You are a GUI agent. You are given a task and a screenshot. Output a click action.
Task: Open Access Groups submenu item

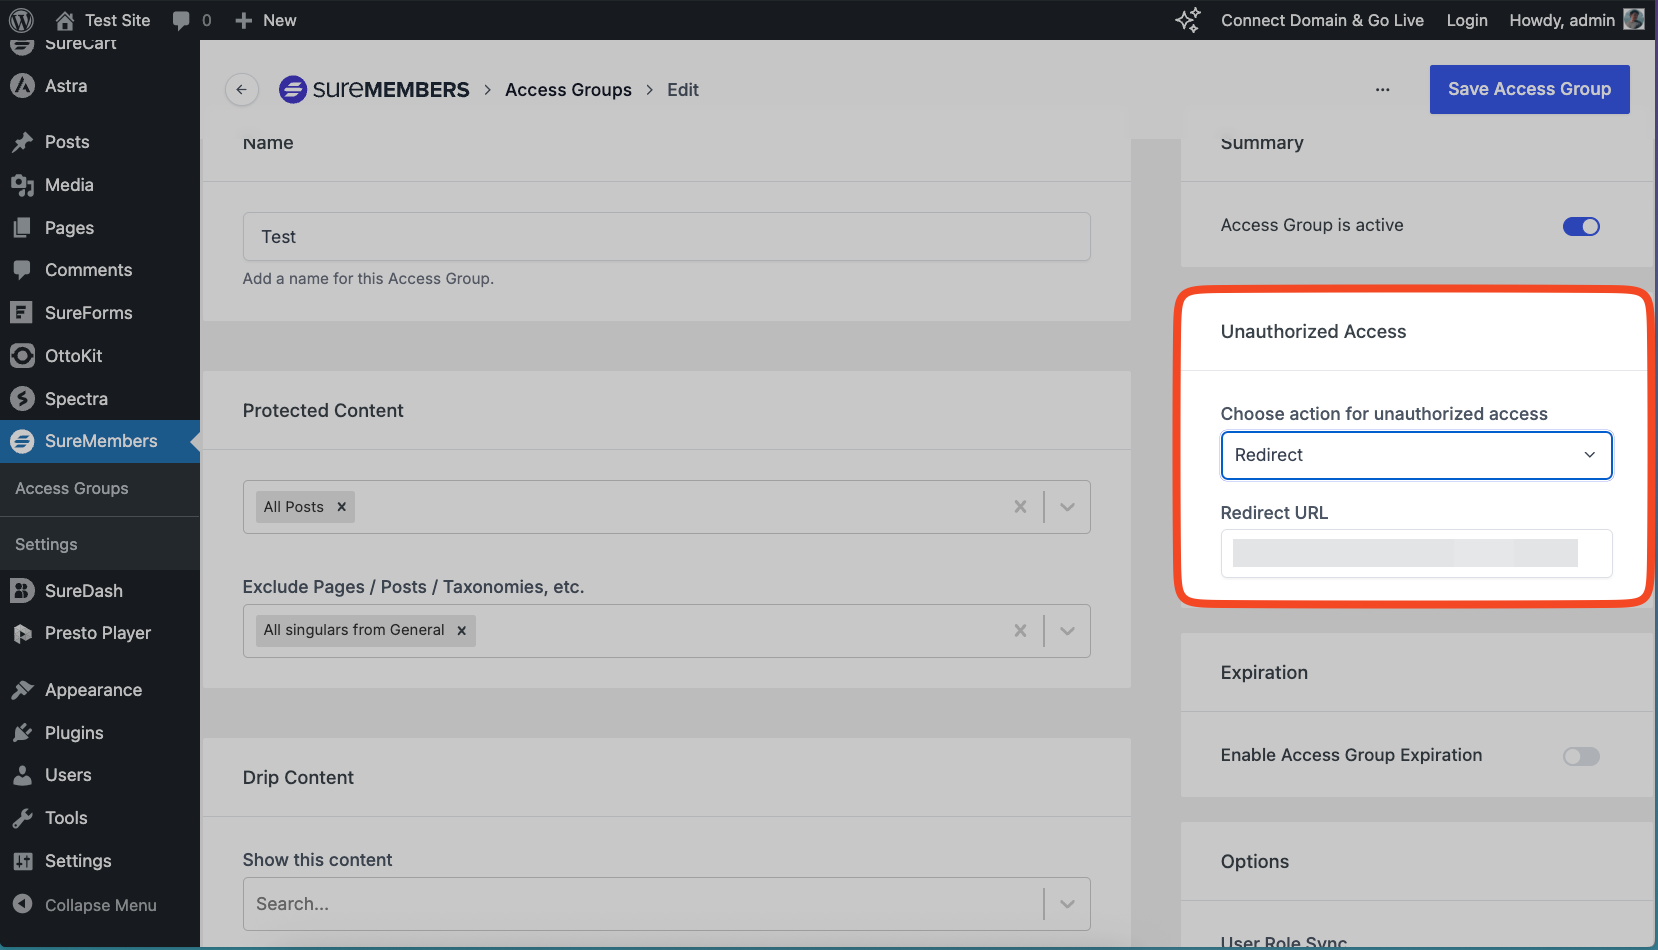pyautogui.click(x=72, y=488)
